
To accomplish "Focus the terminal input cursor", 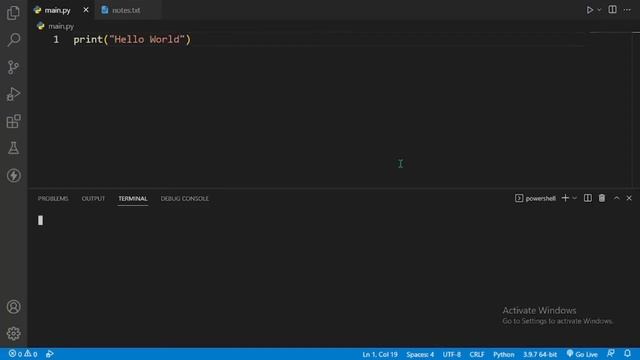I will click(x=40, y=220).
